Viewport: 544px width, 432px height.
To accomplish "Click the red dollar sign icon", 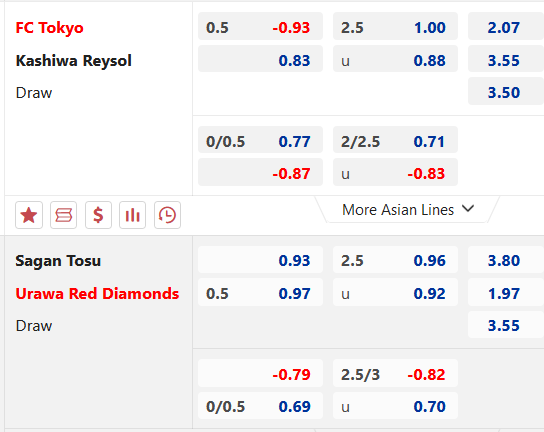I will click(x=98, y=215).
